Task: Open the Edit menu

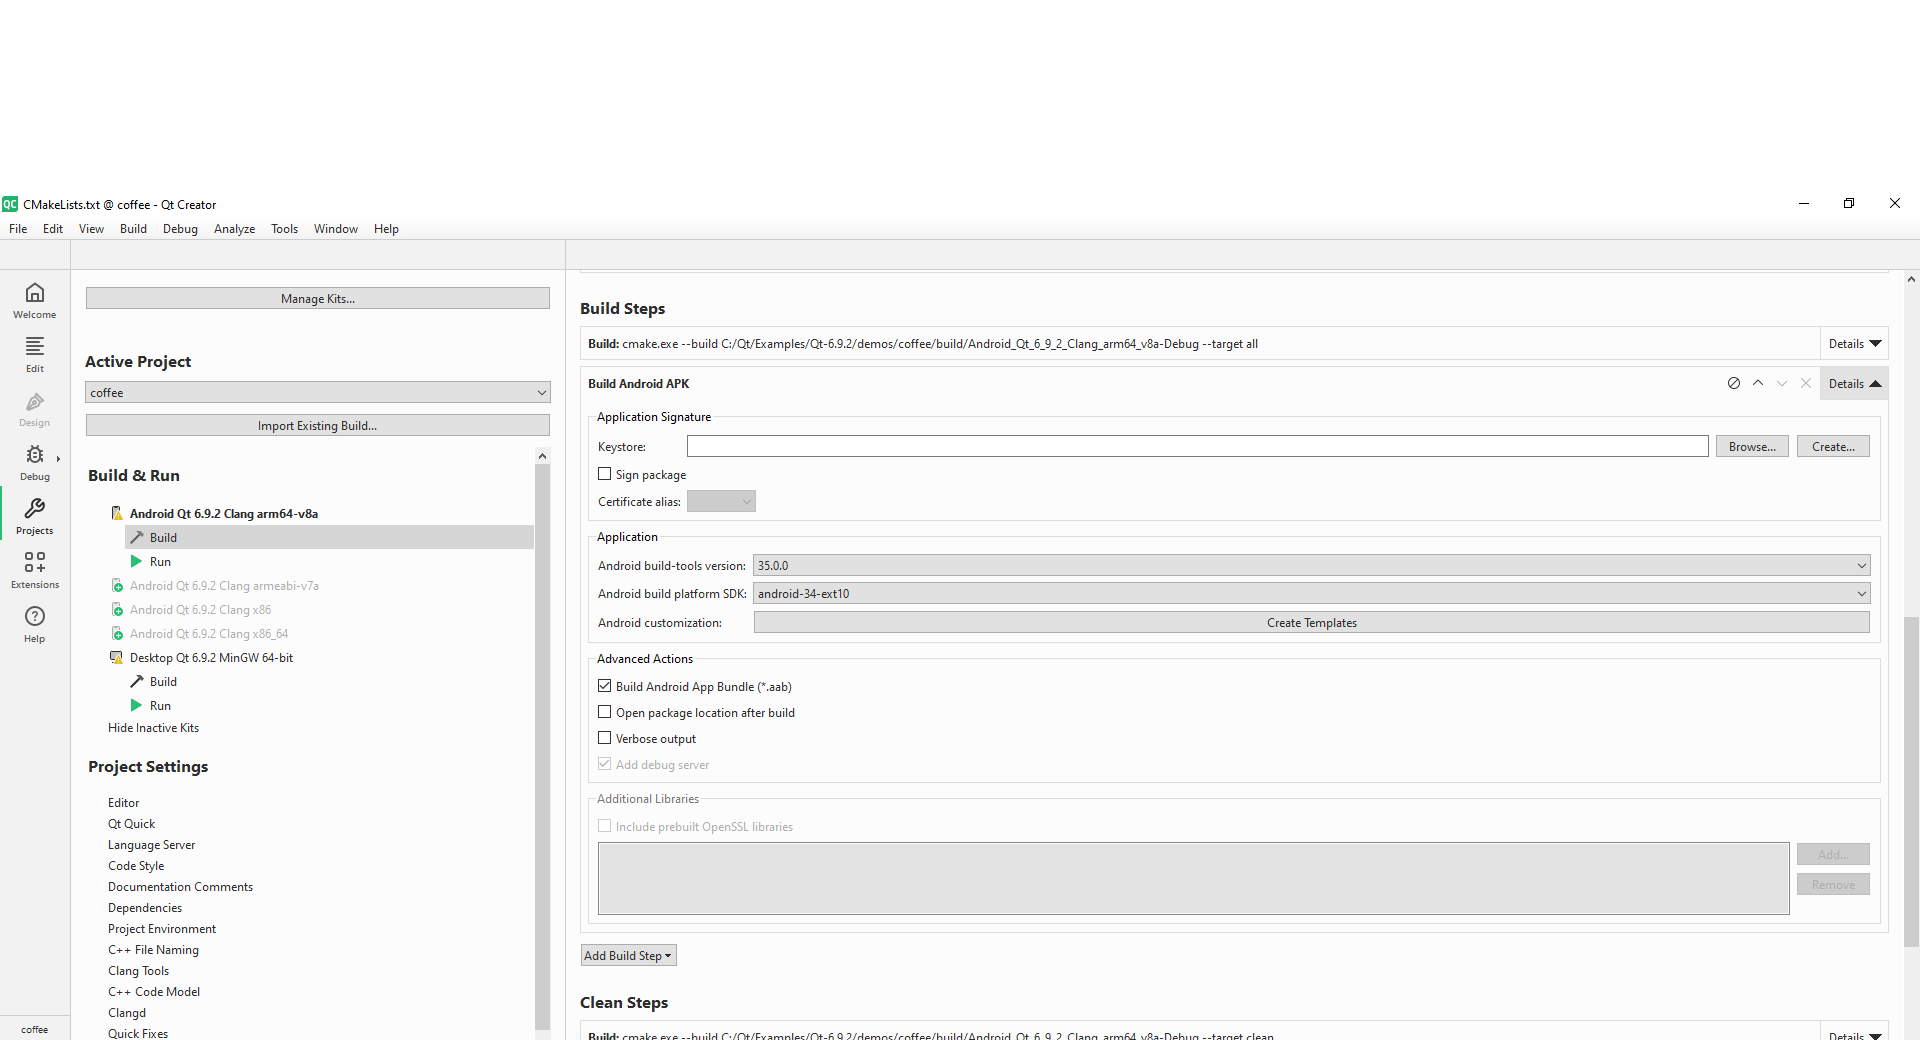Action: point(53,229)
